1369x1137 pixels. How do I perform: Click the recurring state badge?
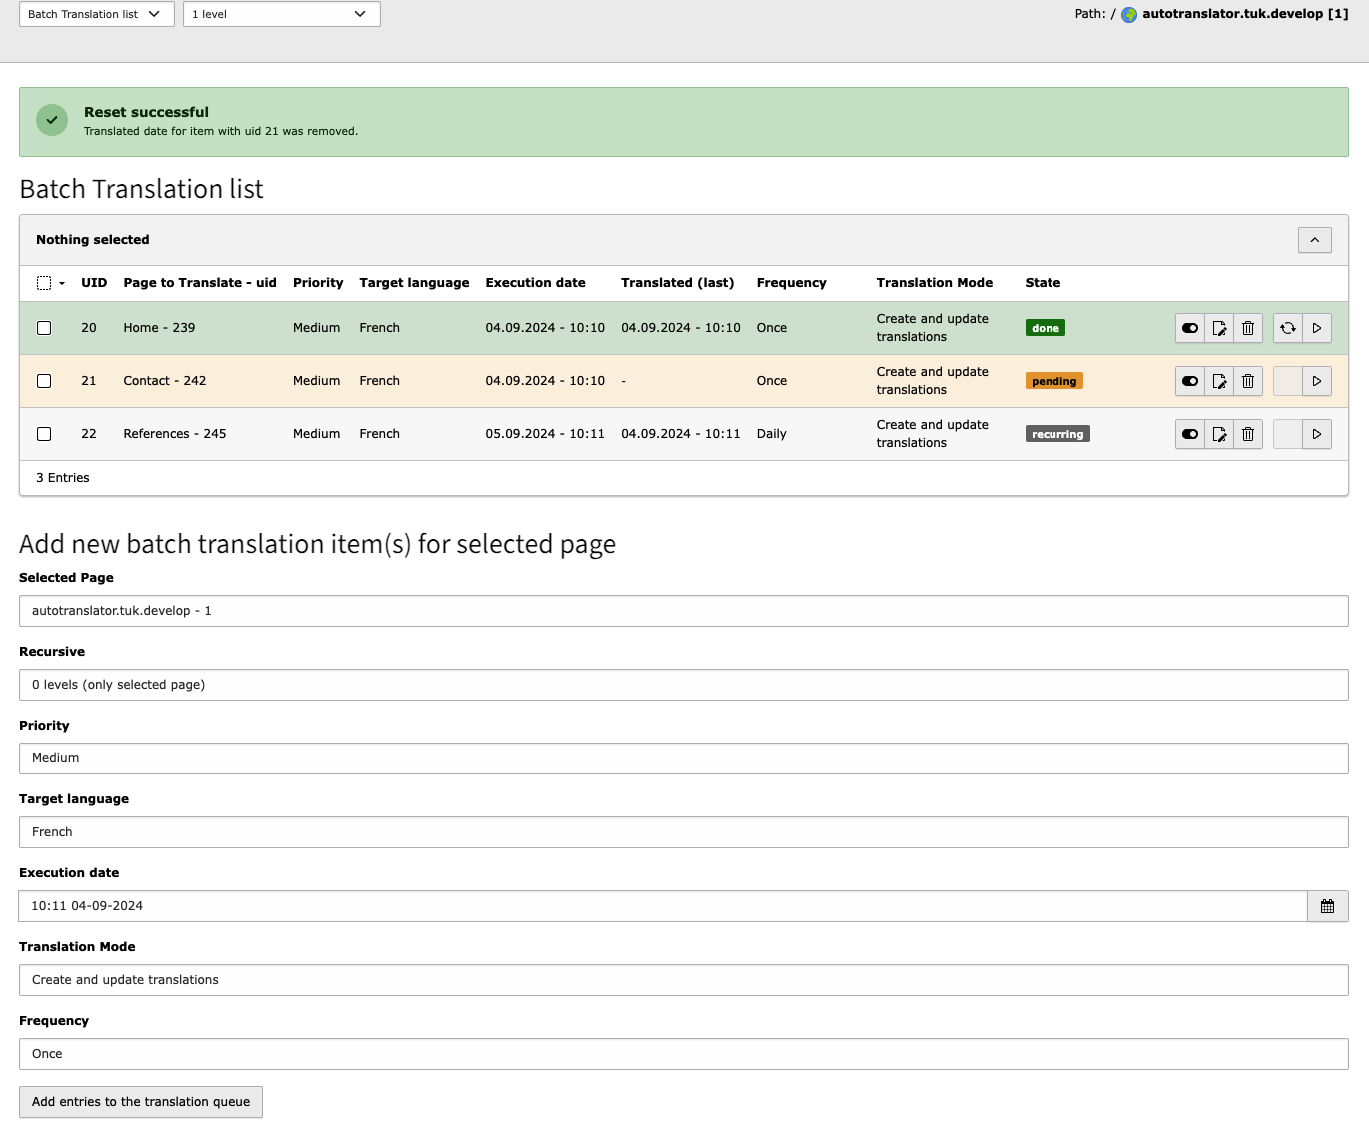click(1057, 434)
